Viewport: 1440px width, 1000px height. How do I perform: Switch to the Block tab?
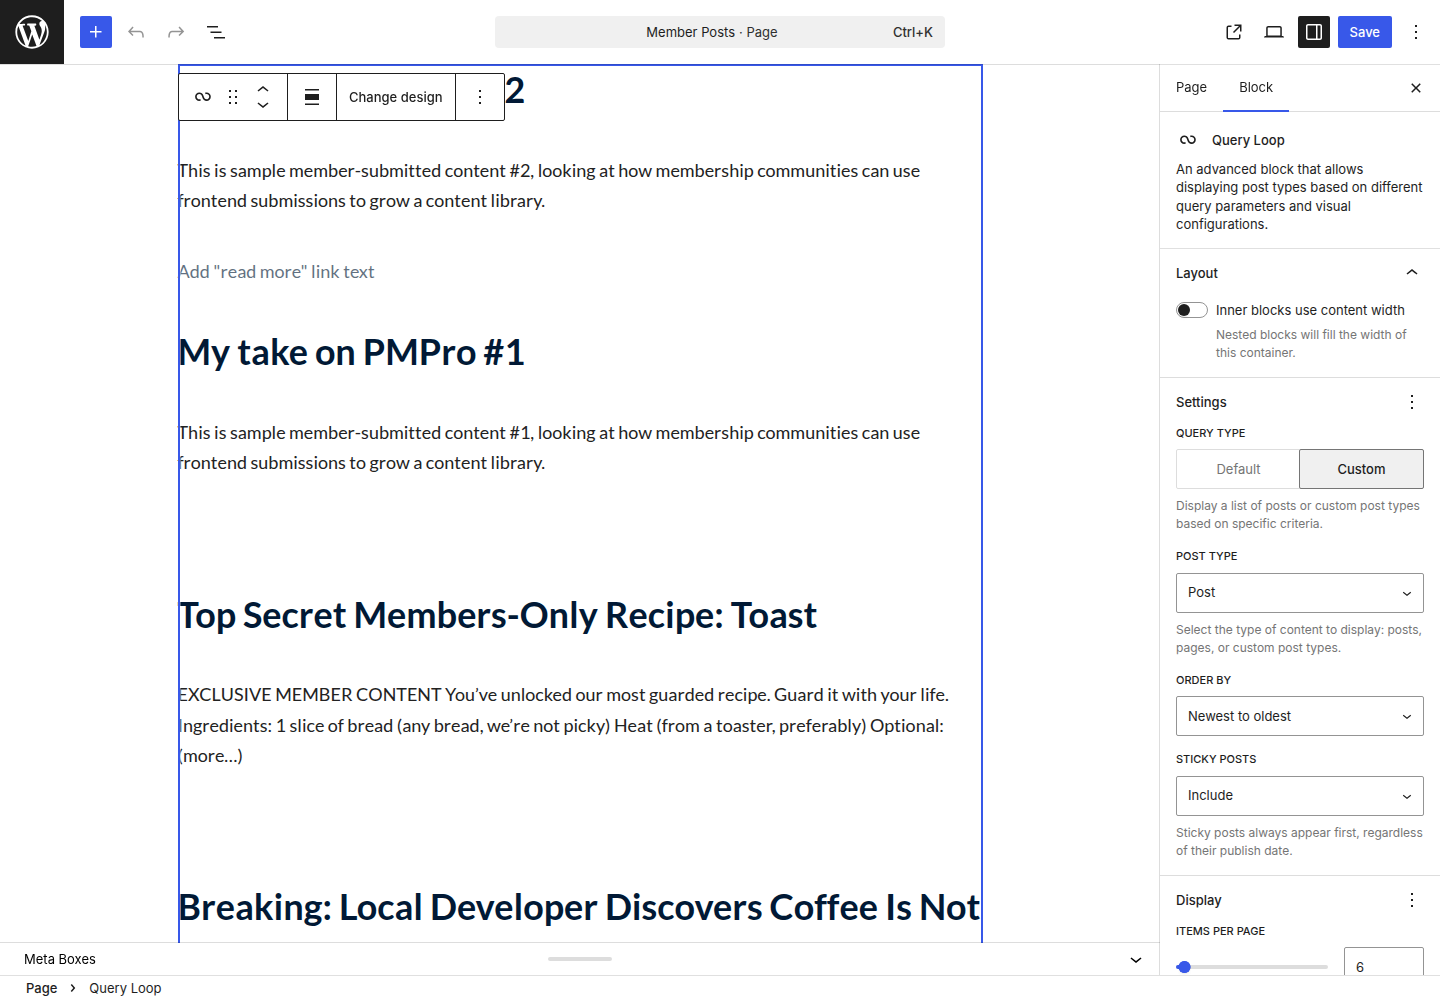coord(1256,88)
